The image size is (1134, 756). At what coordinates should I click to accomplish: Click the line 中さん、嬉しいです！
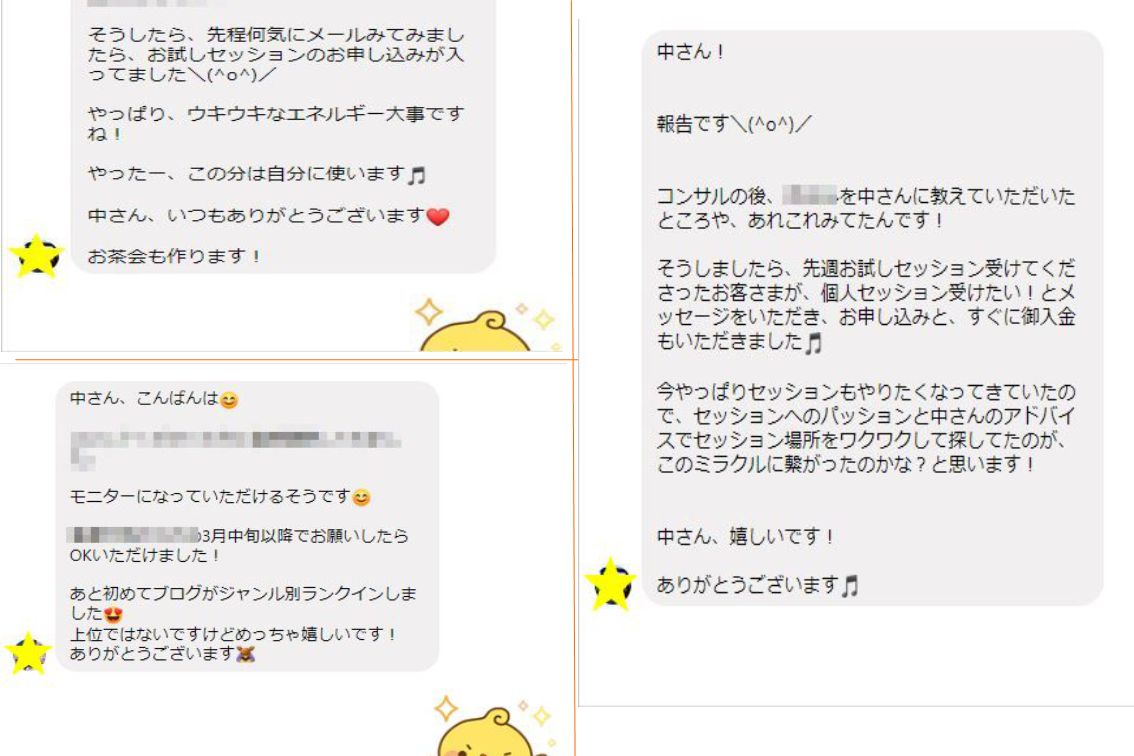746,537
